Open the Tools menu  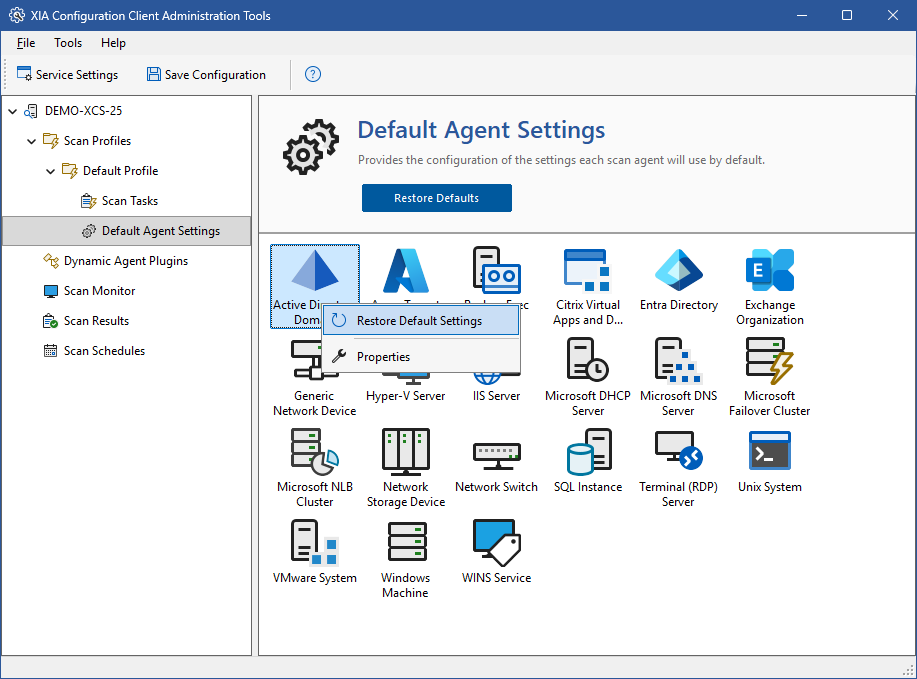click(x=68, y=43)
